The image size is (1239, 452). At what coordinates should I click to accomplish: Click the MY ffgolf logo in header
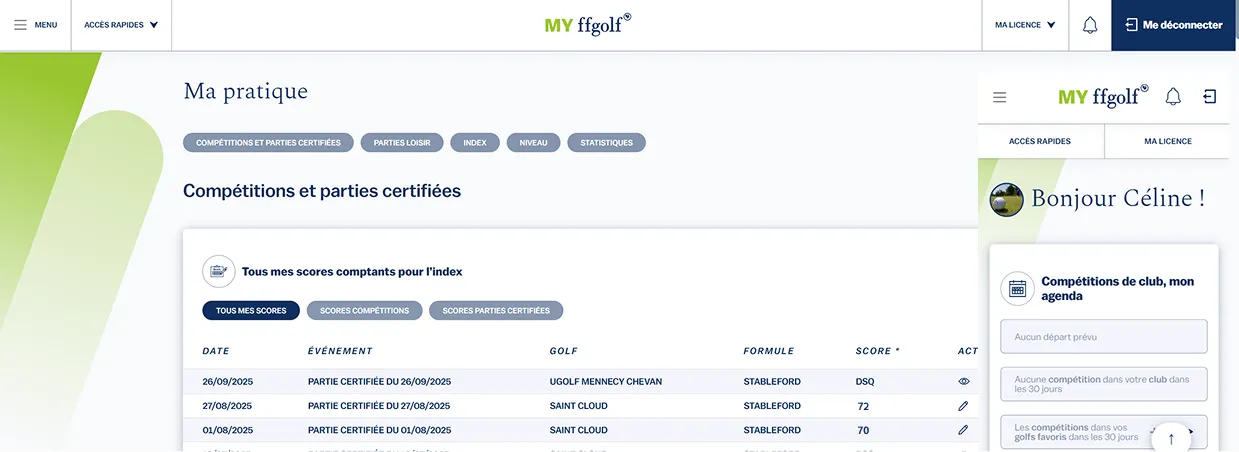588,24
